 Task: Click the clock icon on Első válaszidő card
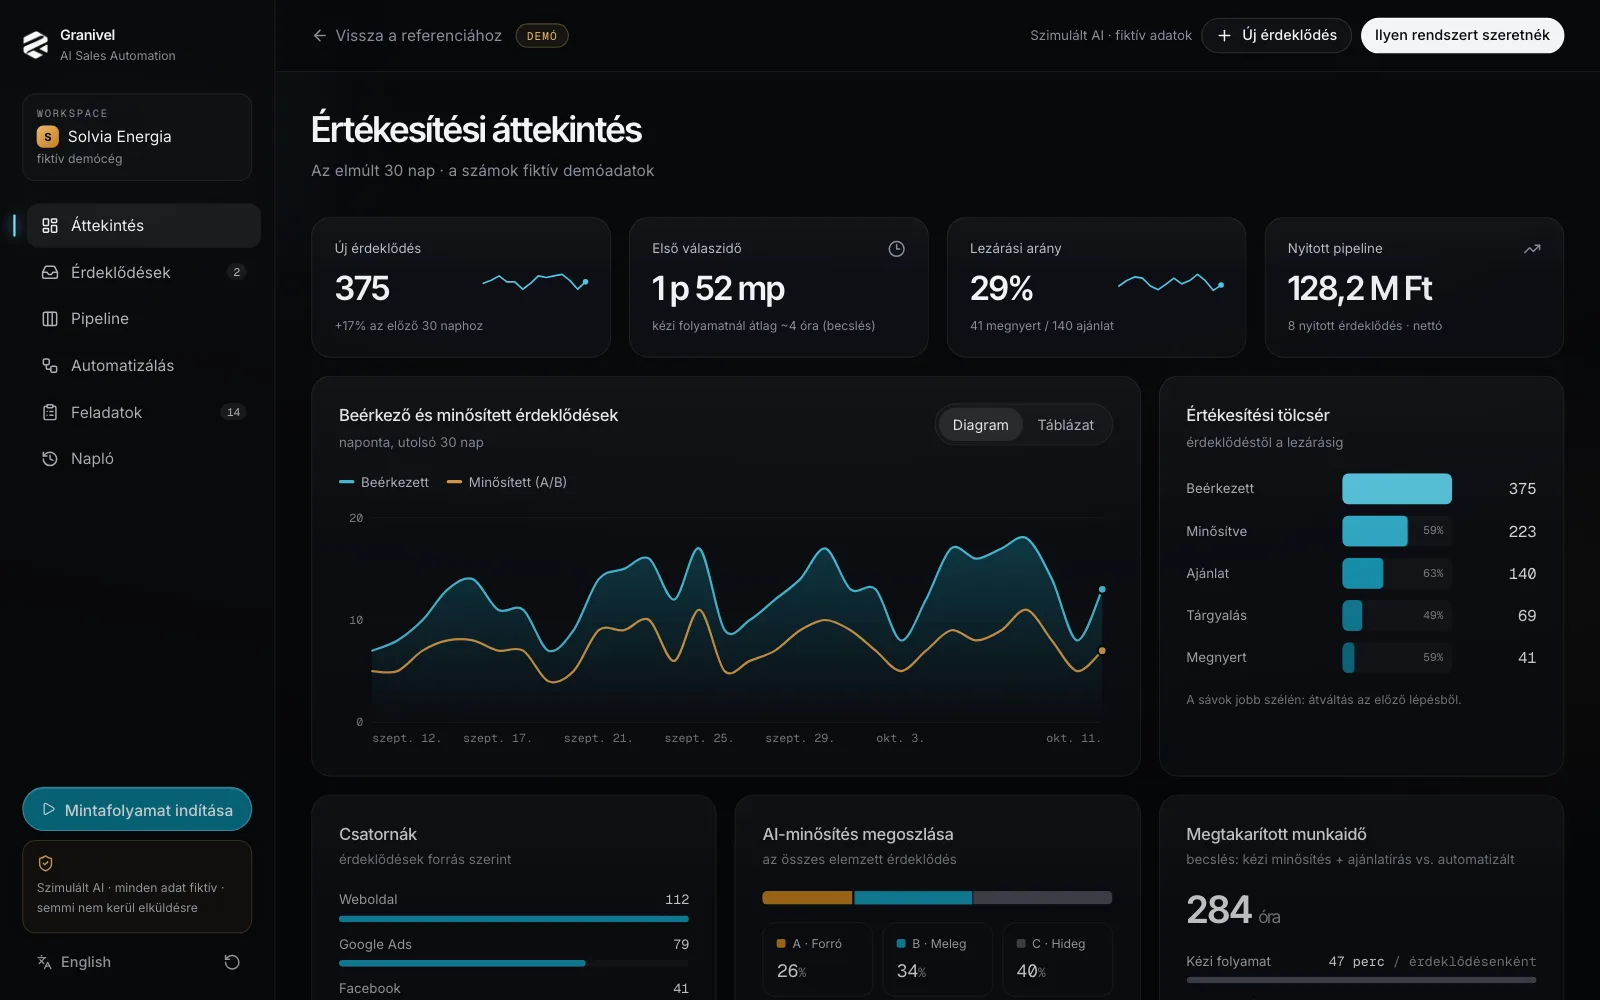pos(897,249)
